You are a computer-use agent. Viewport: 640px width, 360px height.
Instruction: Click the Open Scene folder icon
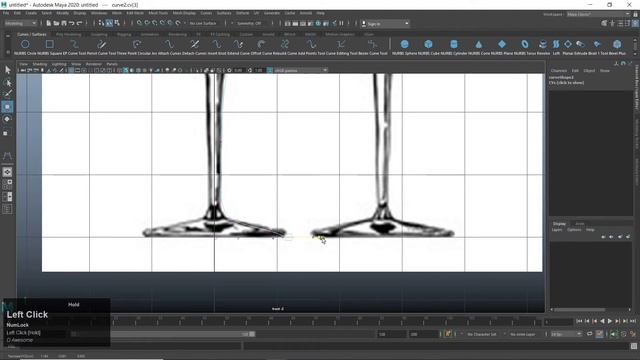[56, 23]
